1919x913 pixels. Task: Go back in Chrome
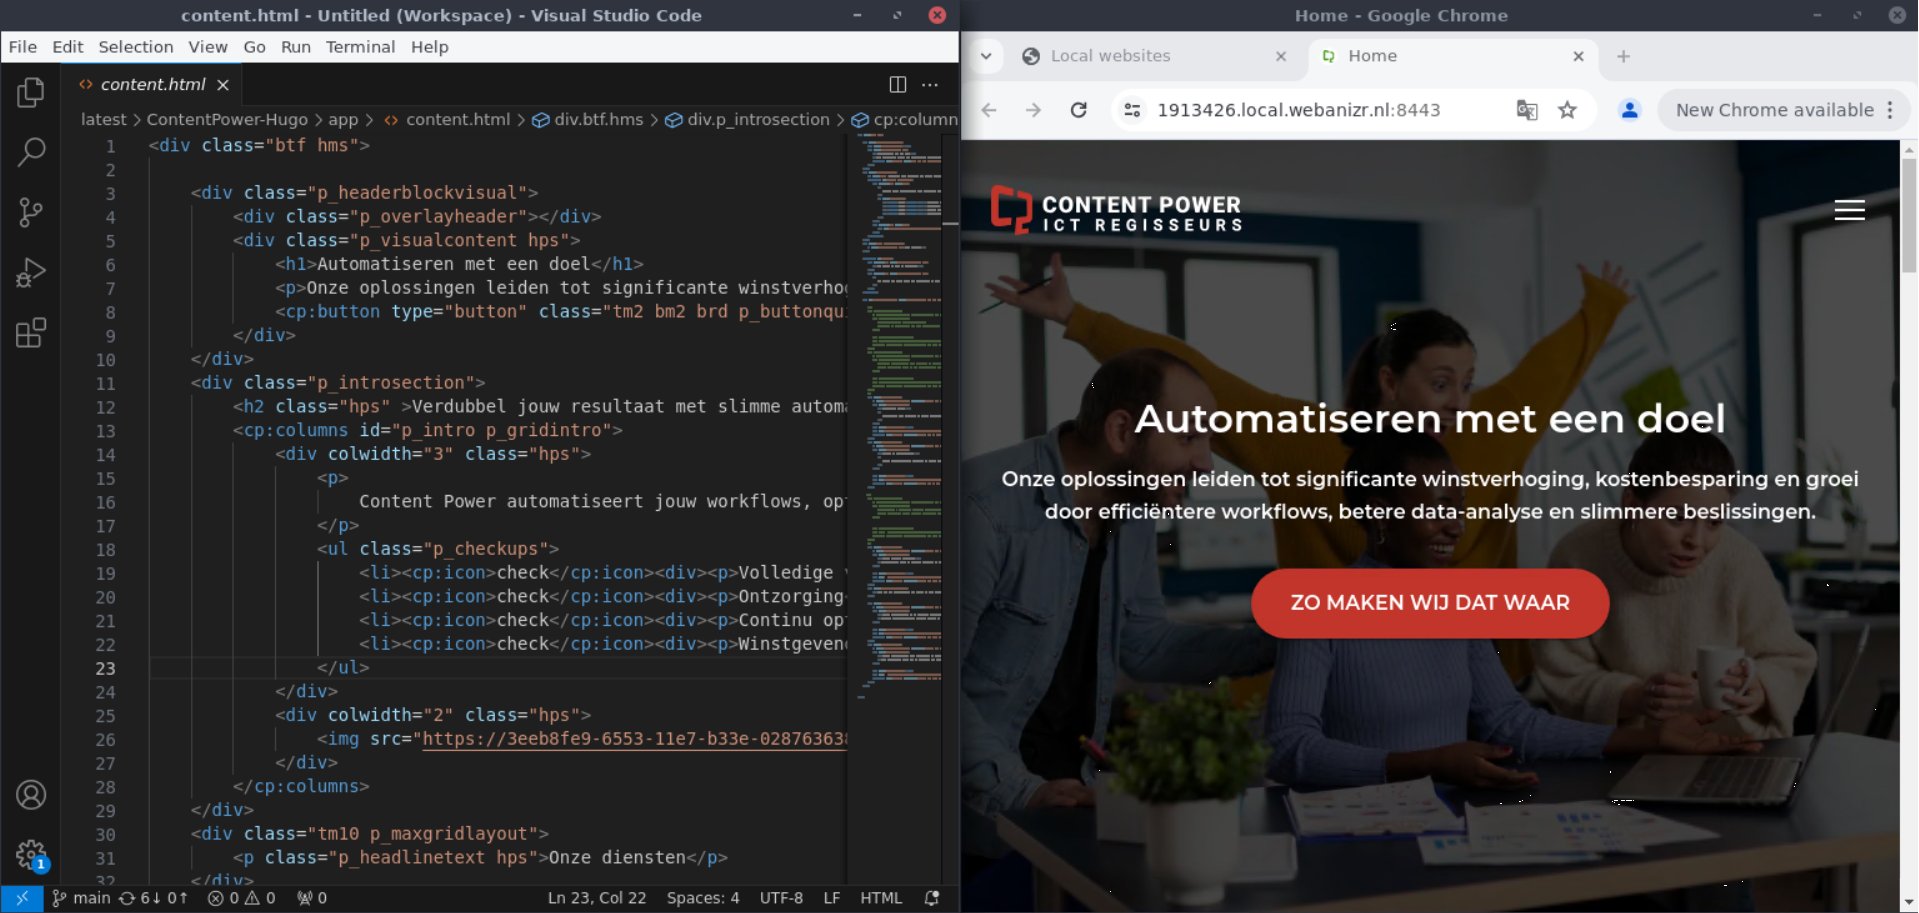point(989,110)
